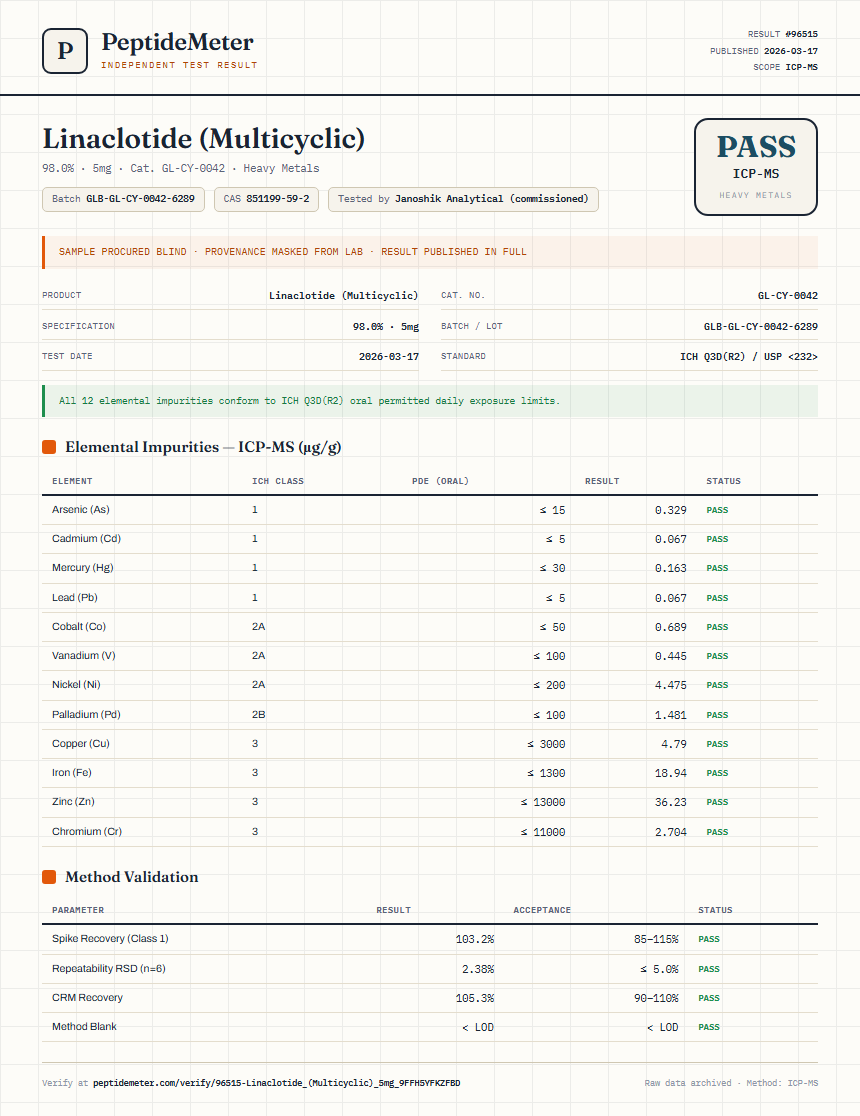Select the Copper result 4.79
The width and height of the screenshot is (860, 1116).
[x=674, y=744]
